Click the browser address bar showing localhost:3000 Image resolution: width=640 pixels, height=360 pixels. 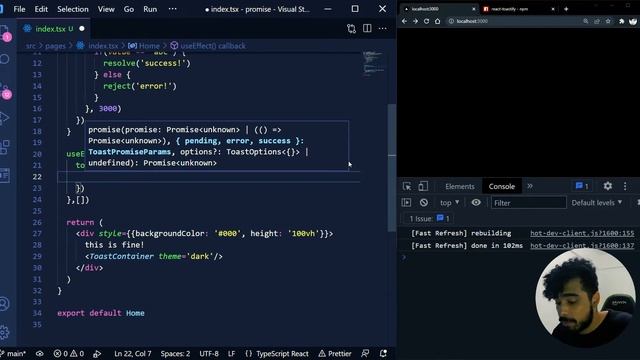(x=514, y=21)
